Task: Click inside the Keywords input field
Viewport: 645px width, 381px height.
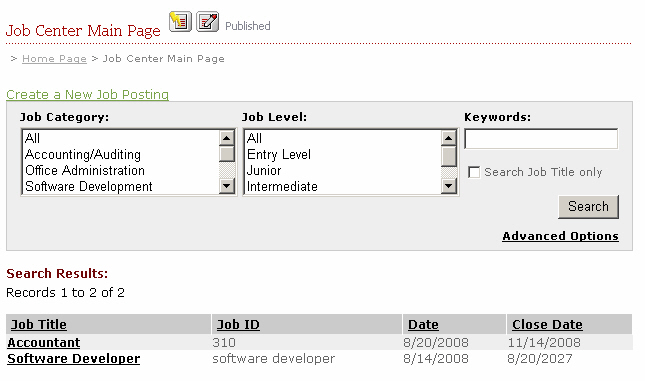Action: click(x=541, y=139)
